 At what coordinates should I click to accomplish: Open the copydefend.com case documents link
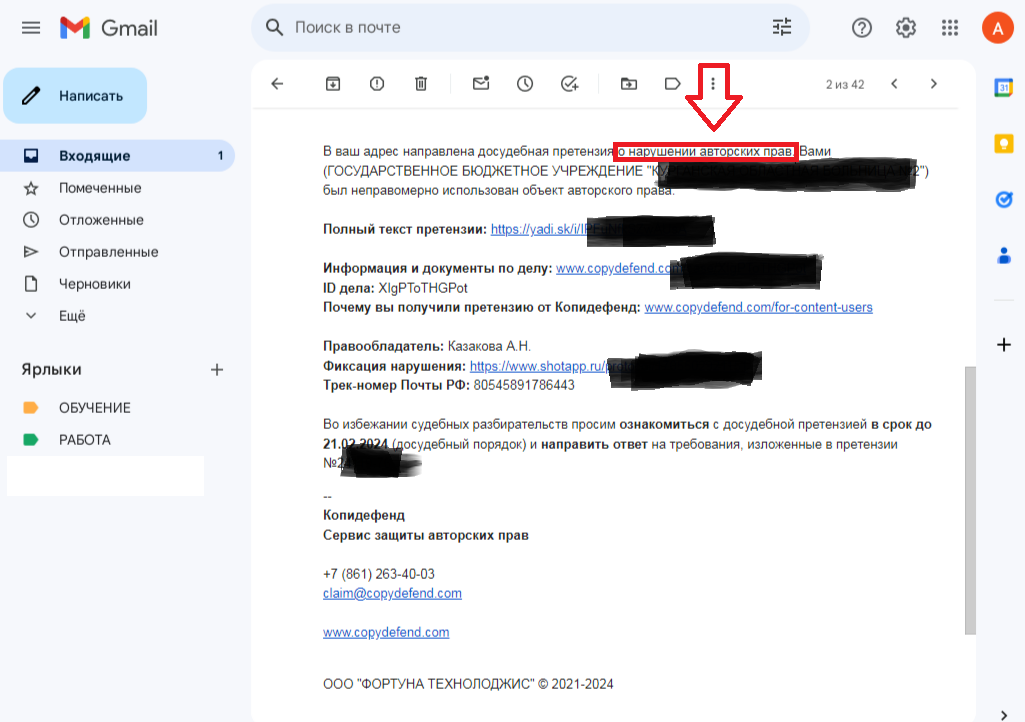614,268
